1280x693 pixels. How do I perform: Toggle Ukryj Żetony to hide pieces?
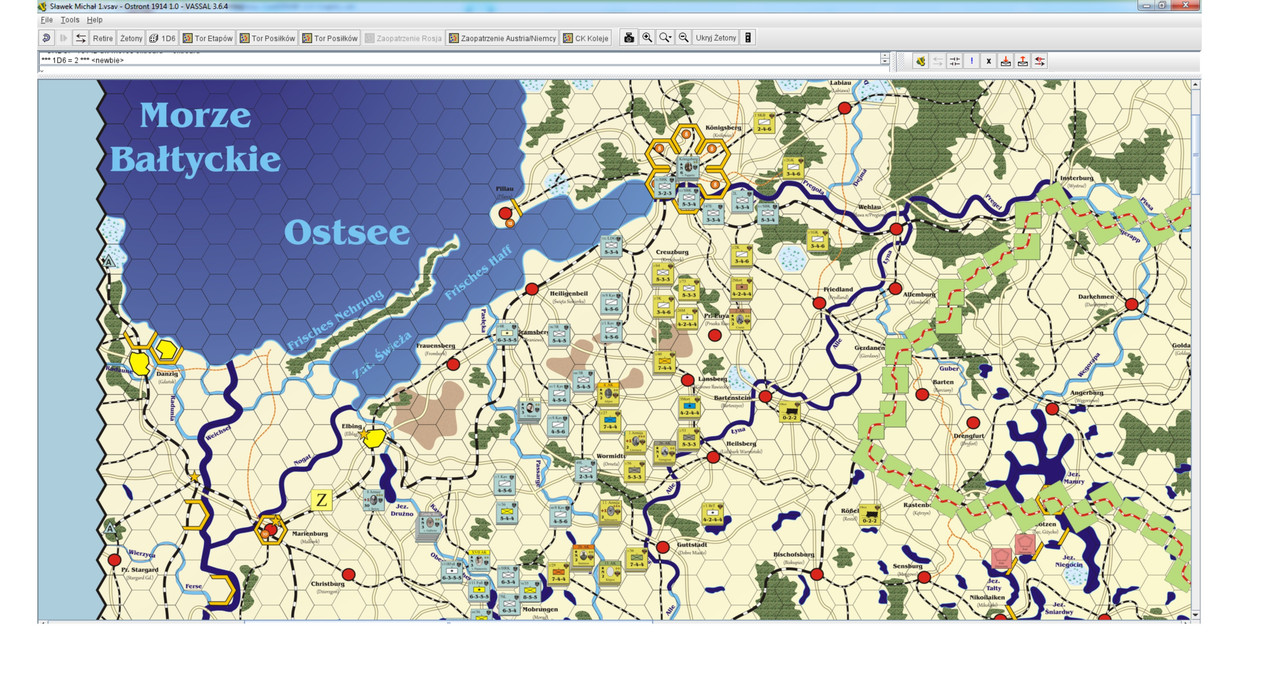(x=716, y=38)
